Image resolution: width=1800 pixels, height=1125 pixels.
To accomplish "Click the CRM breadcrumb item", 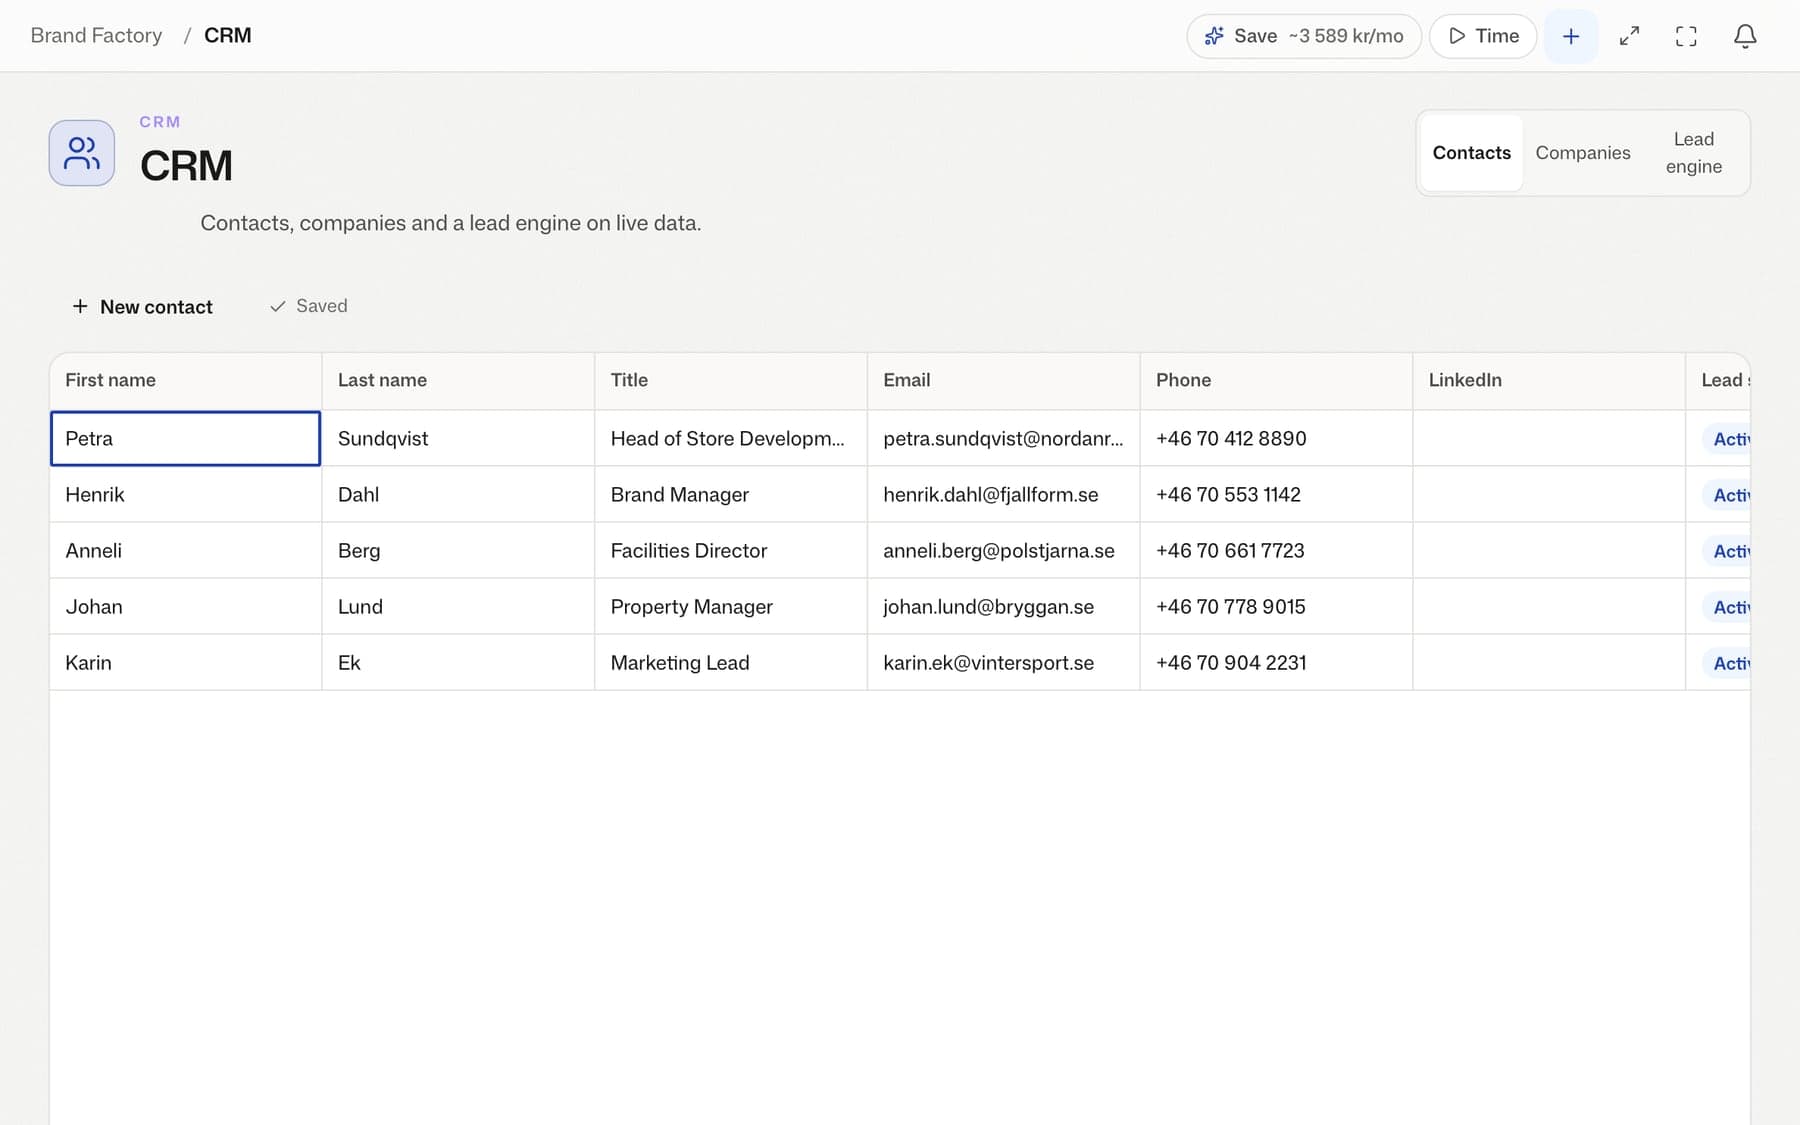I will [x=228, y=35].
